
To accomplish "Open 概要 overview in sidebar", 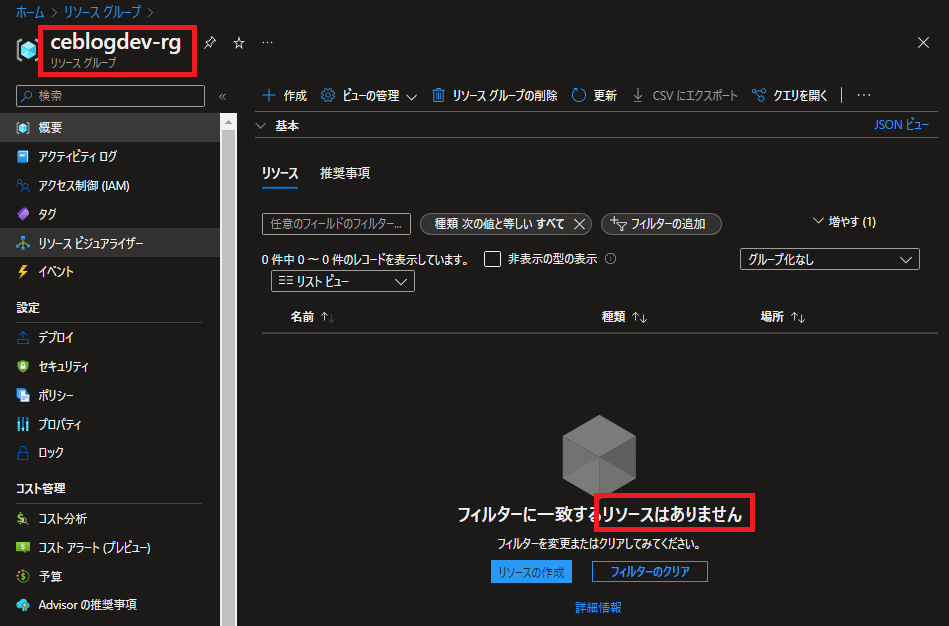I will point(110,128).
